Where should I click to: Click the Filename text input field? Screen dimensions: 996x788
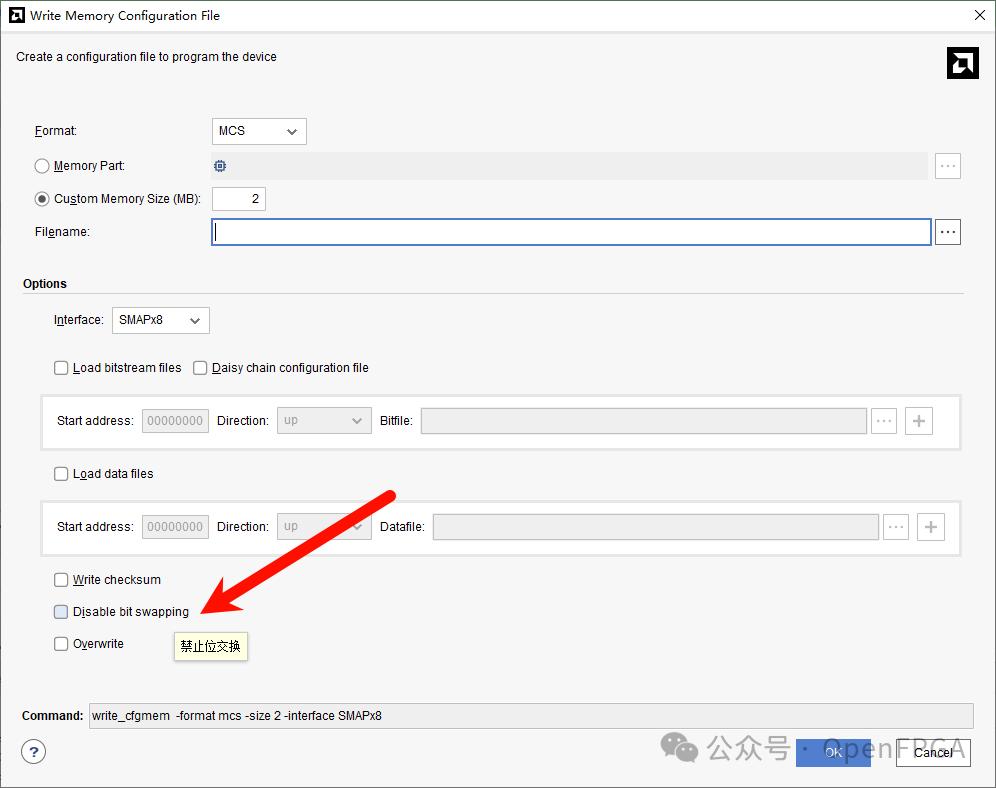[x=571, y=232]
